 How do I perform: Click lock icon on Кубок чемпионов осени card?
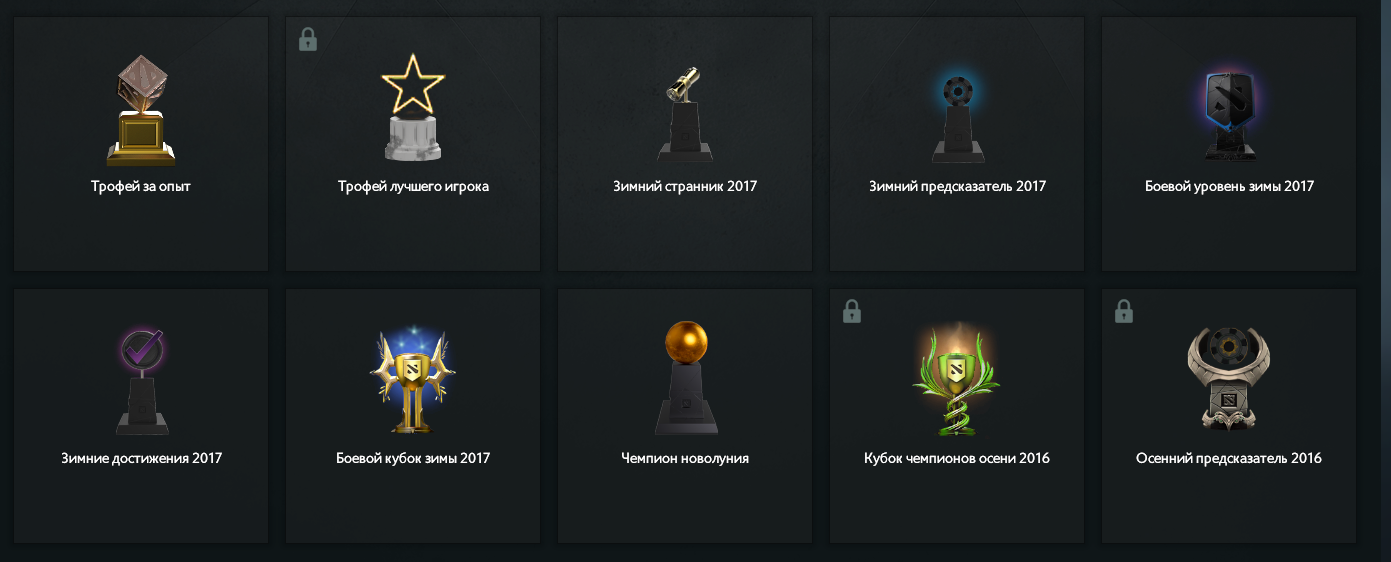tap(852, 311)
